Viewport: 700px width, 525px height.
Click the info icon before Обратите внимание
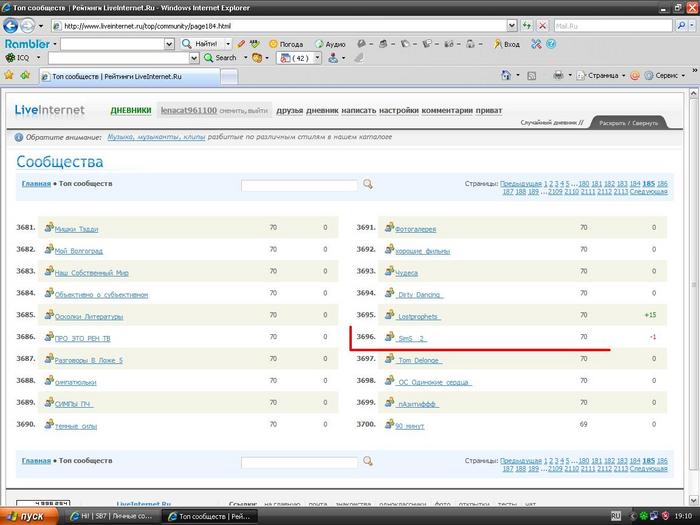tap(18, 138)
